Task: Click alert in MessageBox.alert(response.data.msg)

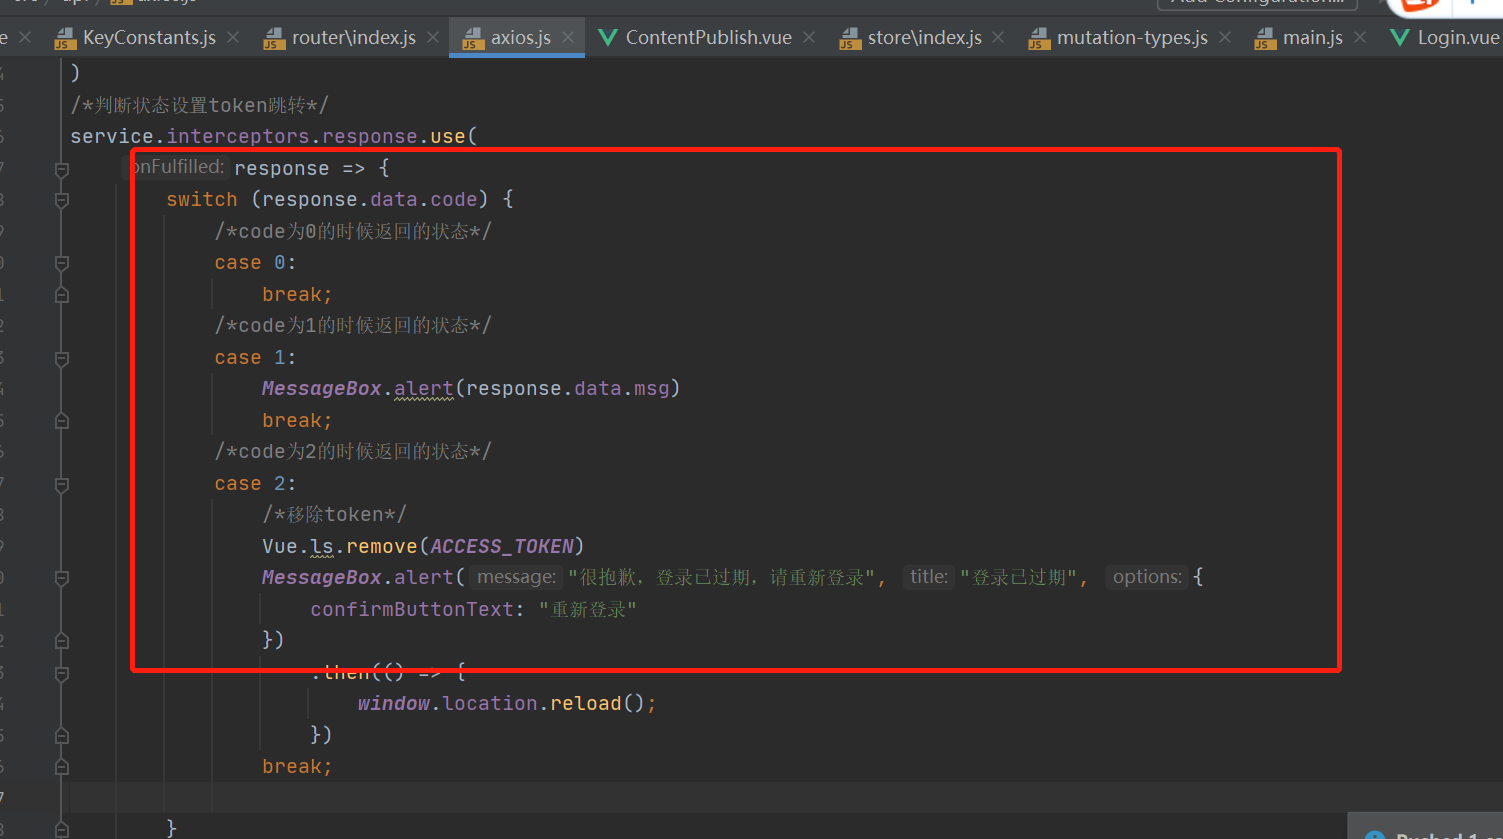Action: click(424, 389)
